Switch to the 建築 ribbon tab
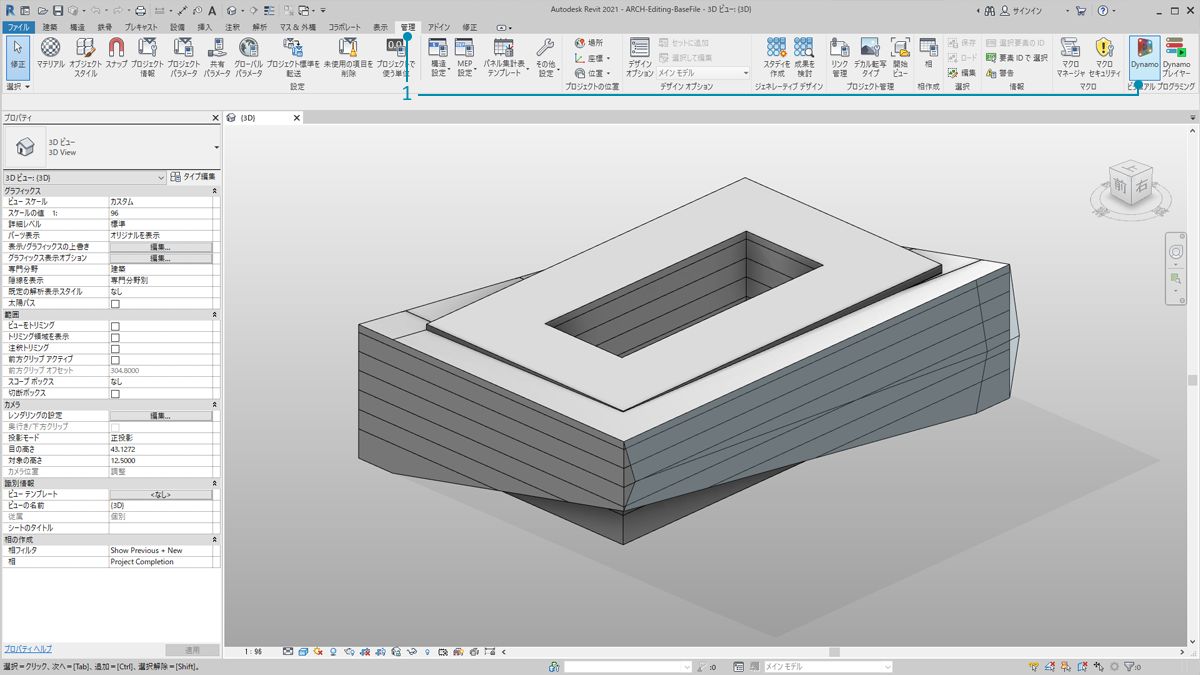 [x=50, y=27]
